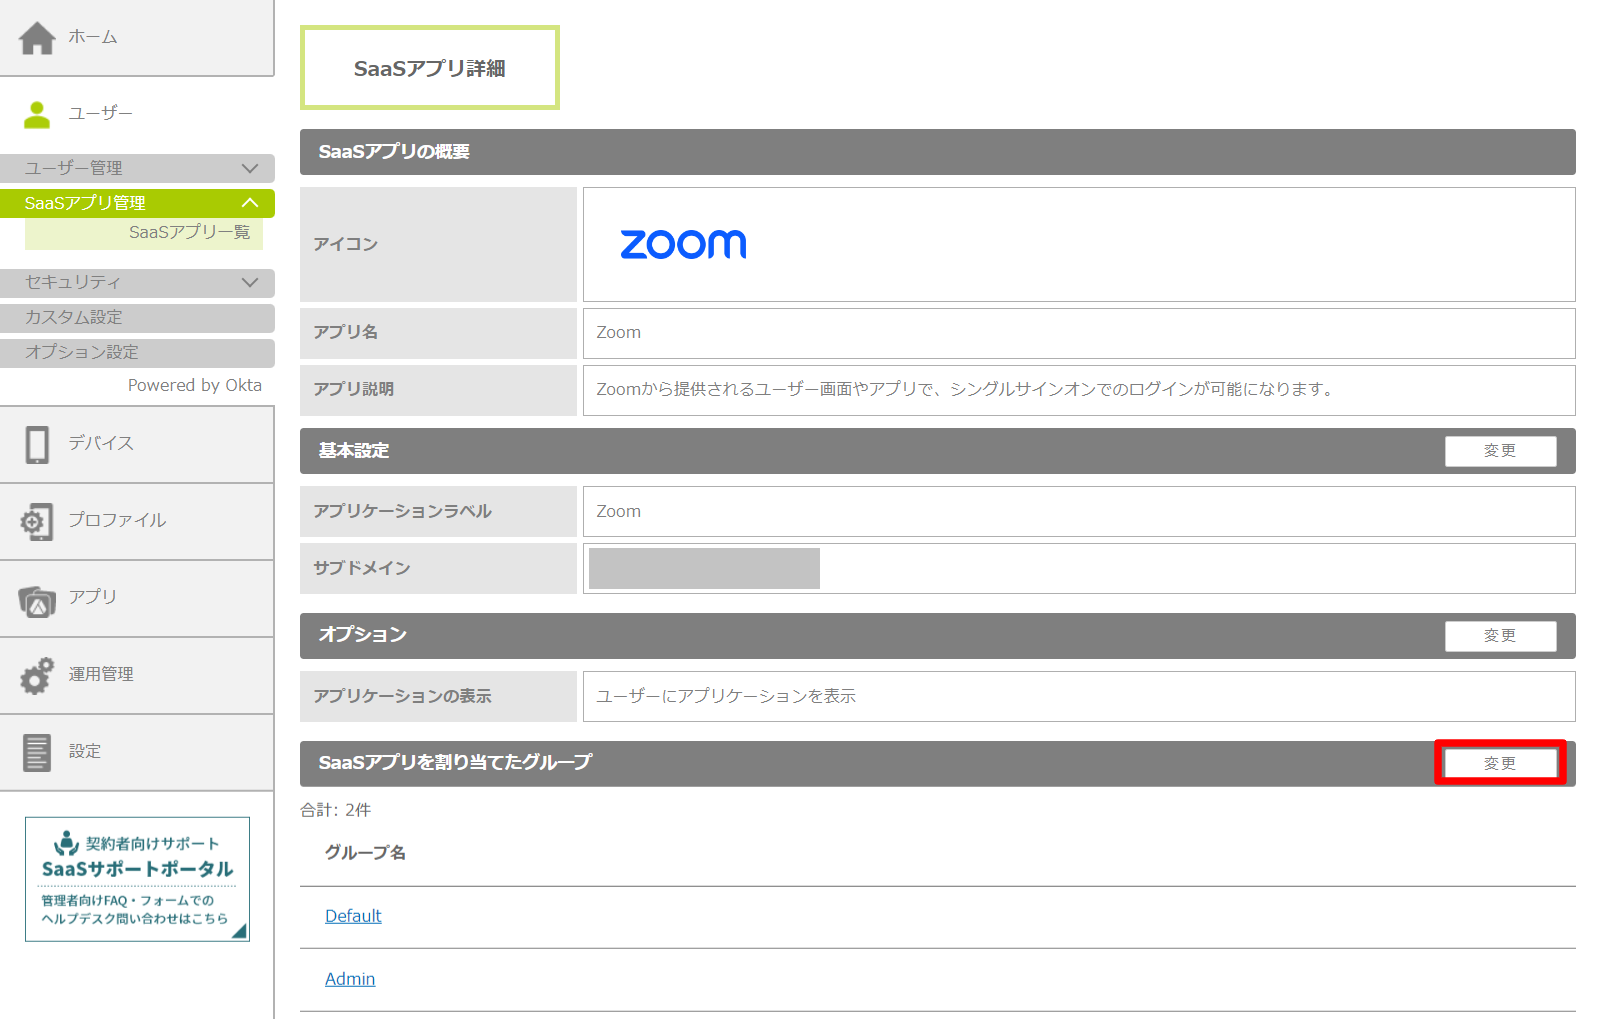Image resolution: width=1611 pixels, height=1019 pixels.
Task: Collapse the SaaSアプリ管理 section chevron
Action: click(250, 203)
